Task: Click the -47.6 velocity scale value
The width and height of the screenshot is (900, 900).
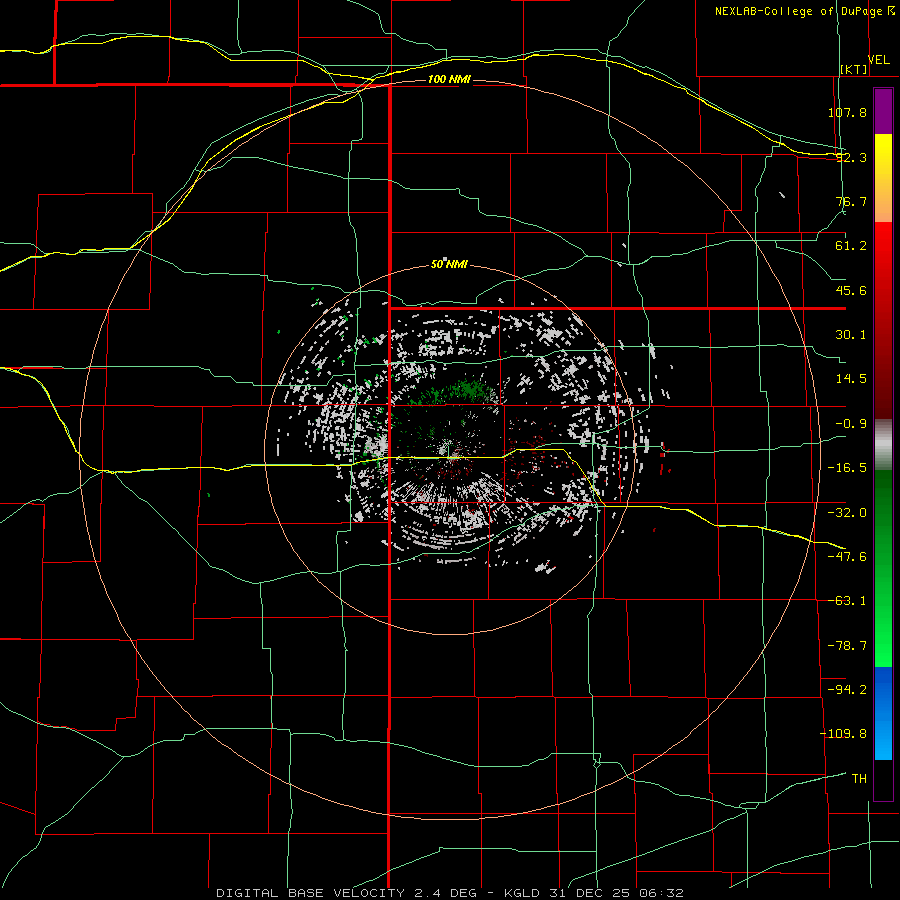Action: coord(847,557)
